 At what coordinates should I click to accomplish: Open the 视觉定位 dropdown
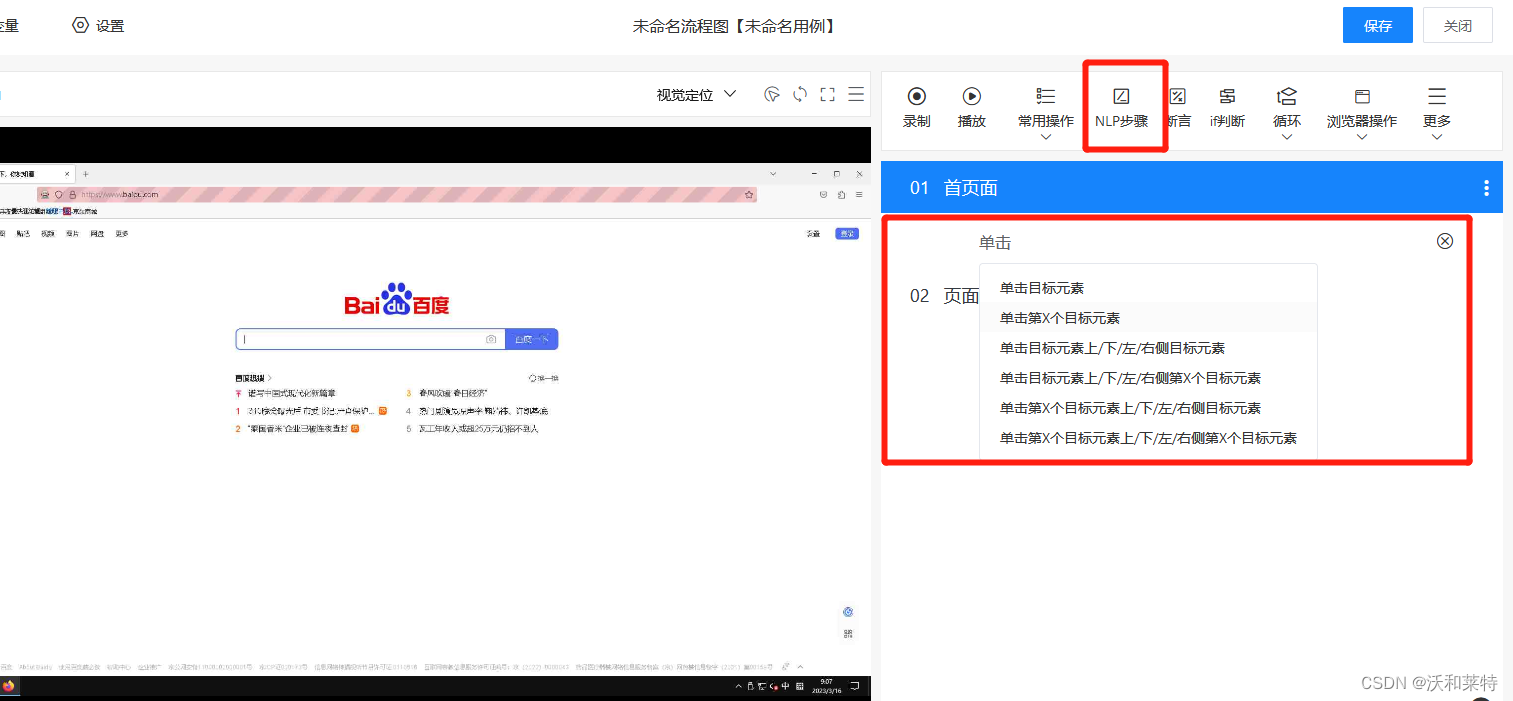[696, 95]
